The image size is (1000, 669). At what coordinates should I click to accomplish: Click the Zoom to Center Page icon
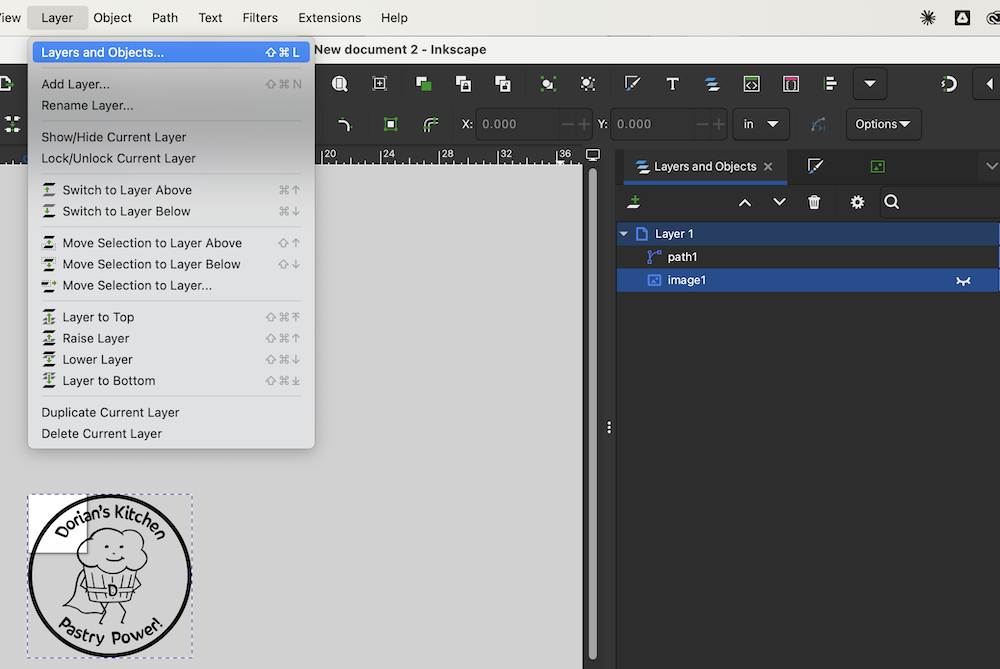tap(379, 84)
